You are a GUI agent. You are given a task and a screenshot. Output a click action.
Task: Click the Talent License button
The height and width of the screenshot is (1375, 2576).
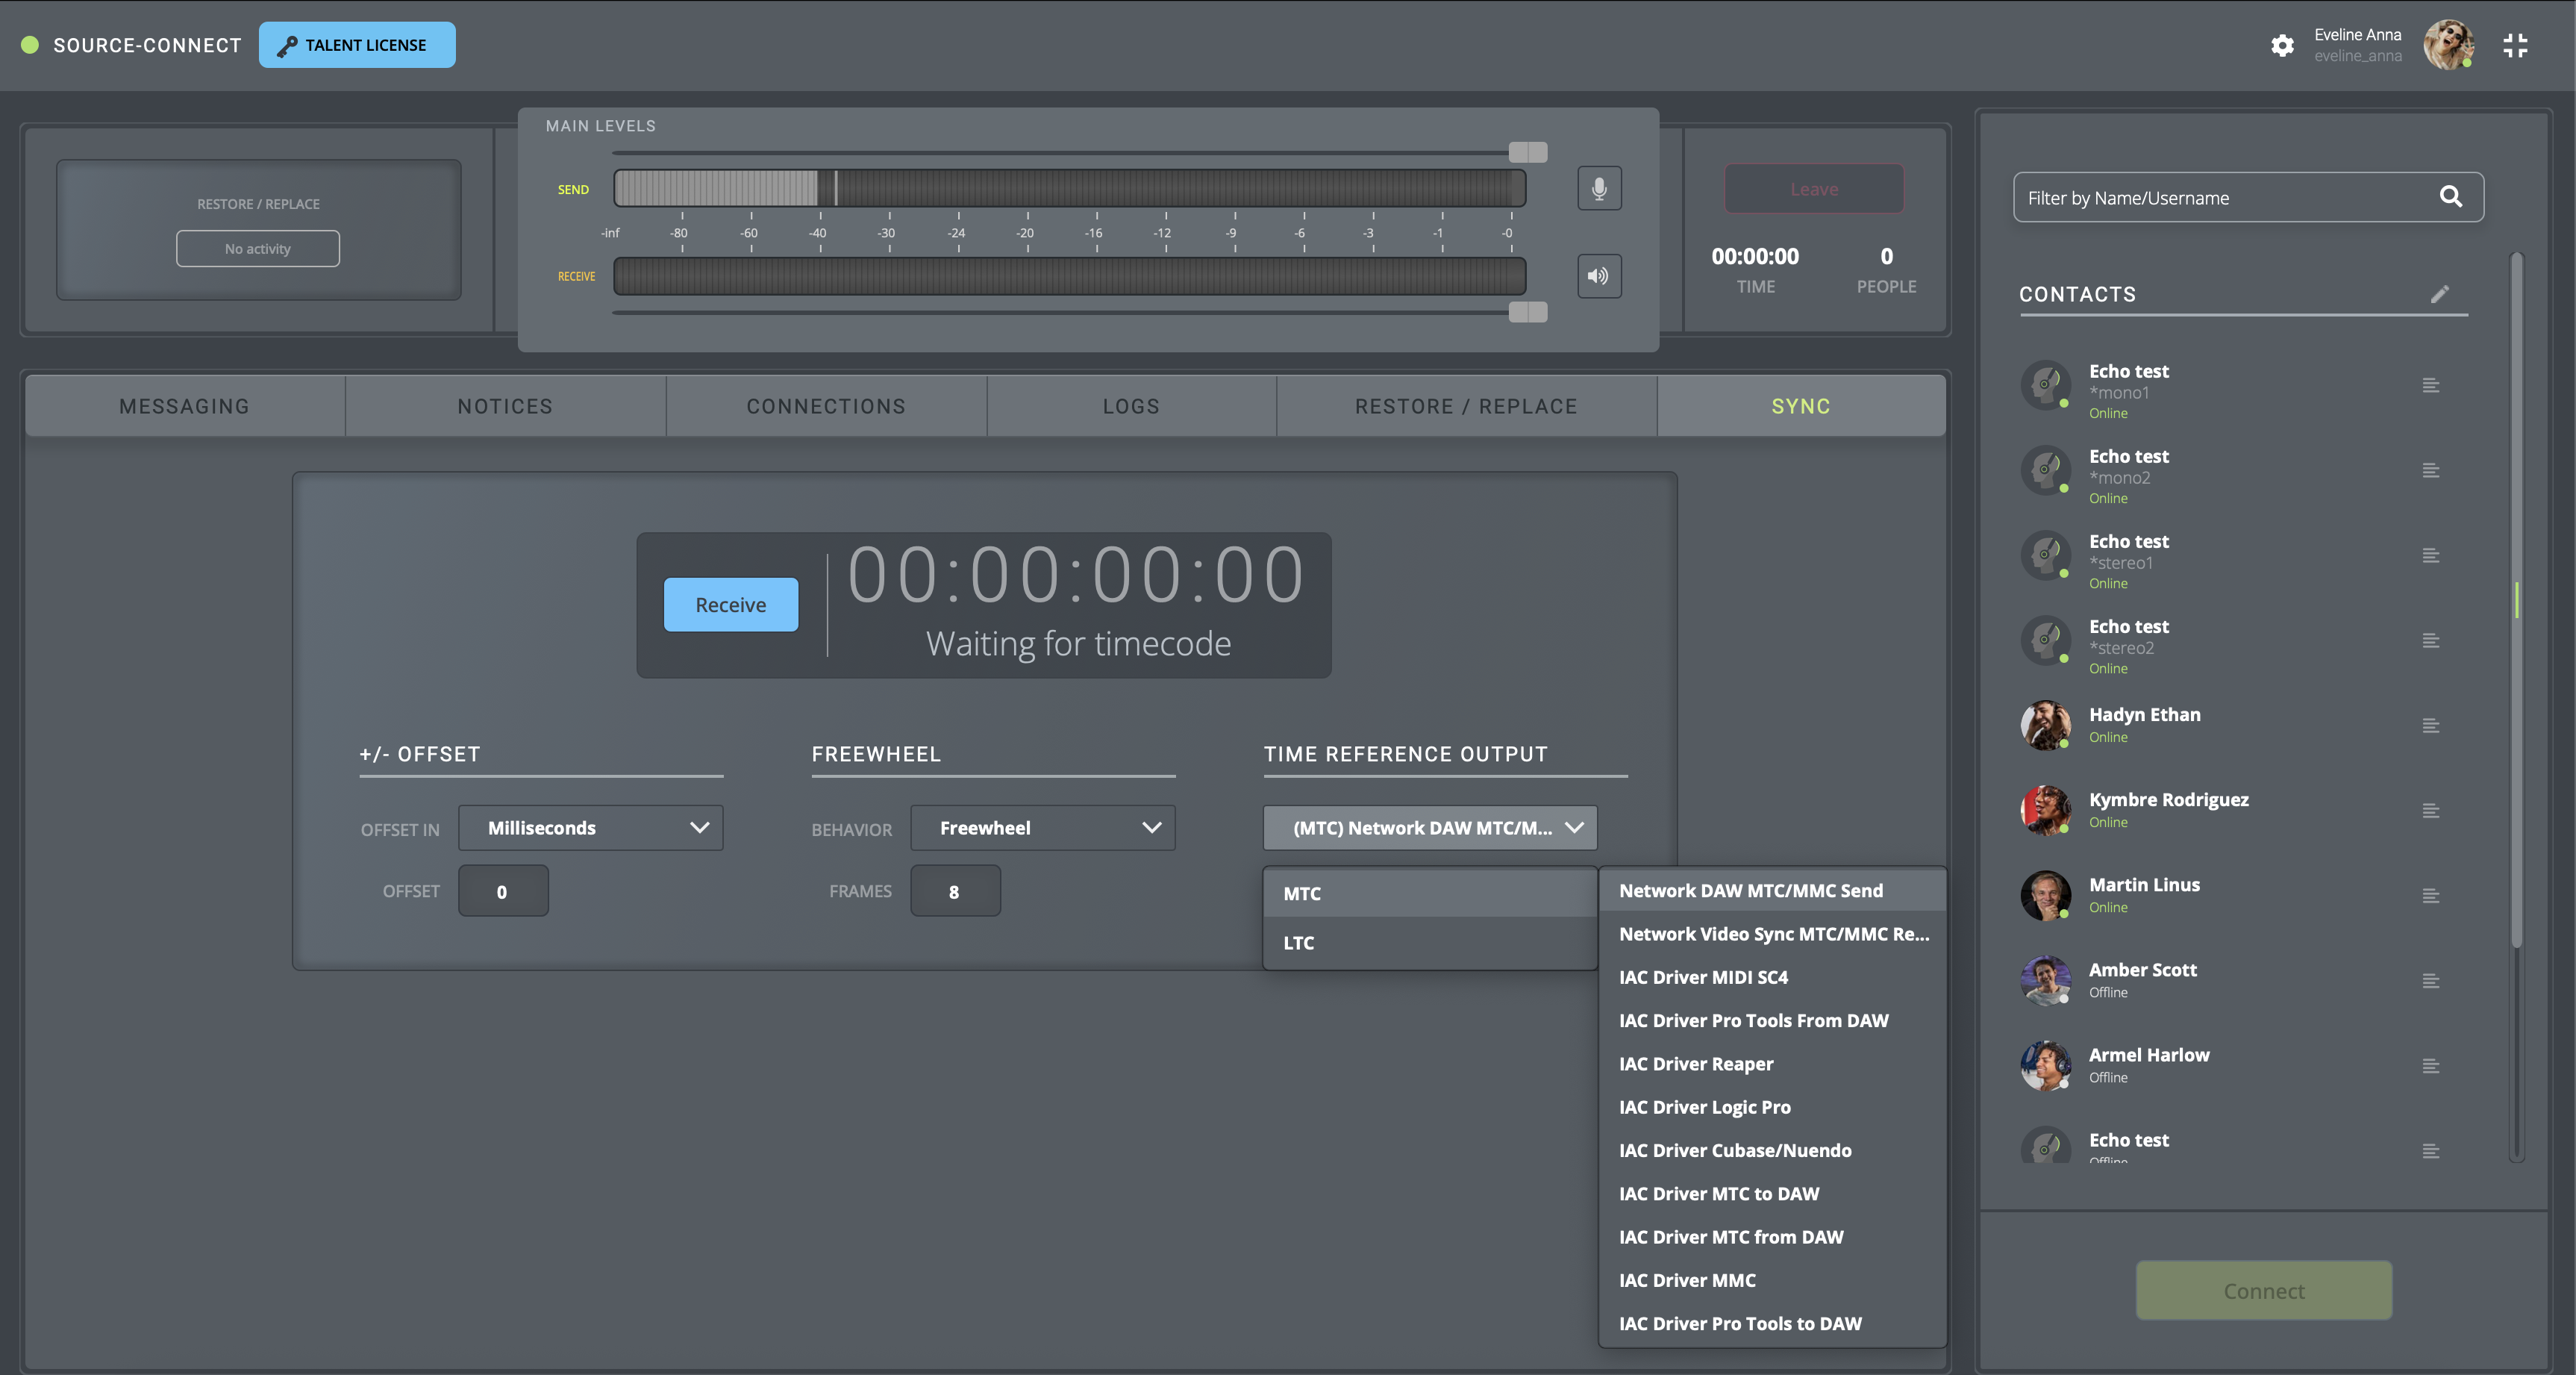pyautogui.click(x=357, y=45)
